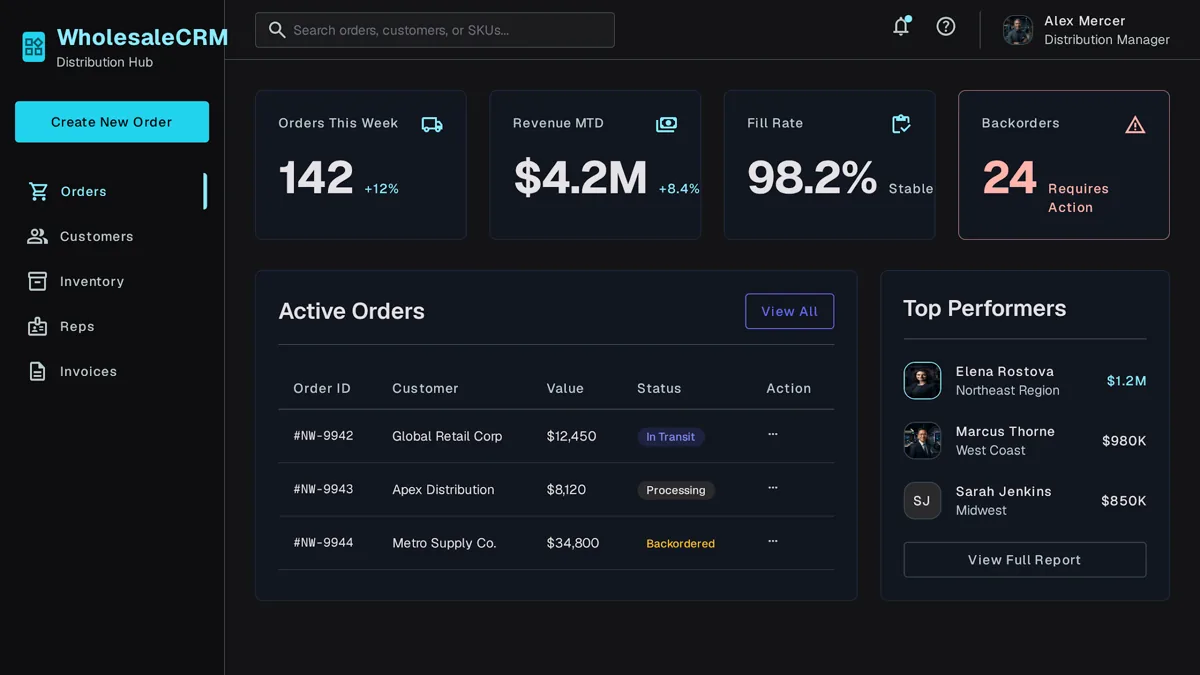Go to Customers in the sidebar
The height and width of the screenshot is (675, 1200).
click(x=111, y=236)
